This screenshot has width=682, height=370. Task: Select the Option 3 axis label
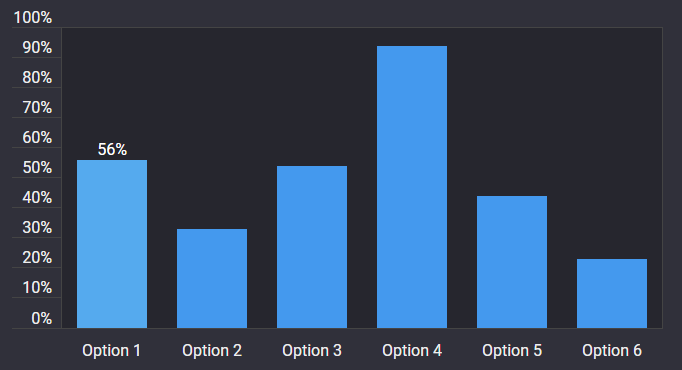[312, 350]
